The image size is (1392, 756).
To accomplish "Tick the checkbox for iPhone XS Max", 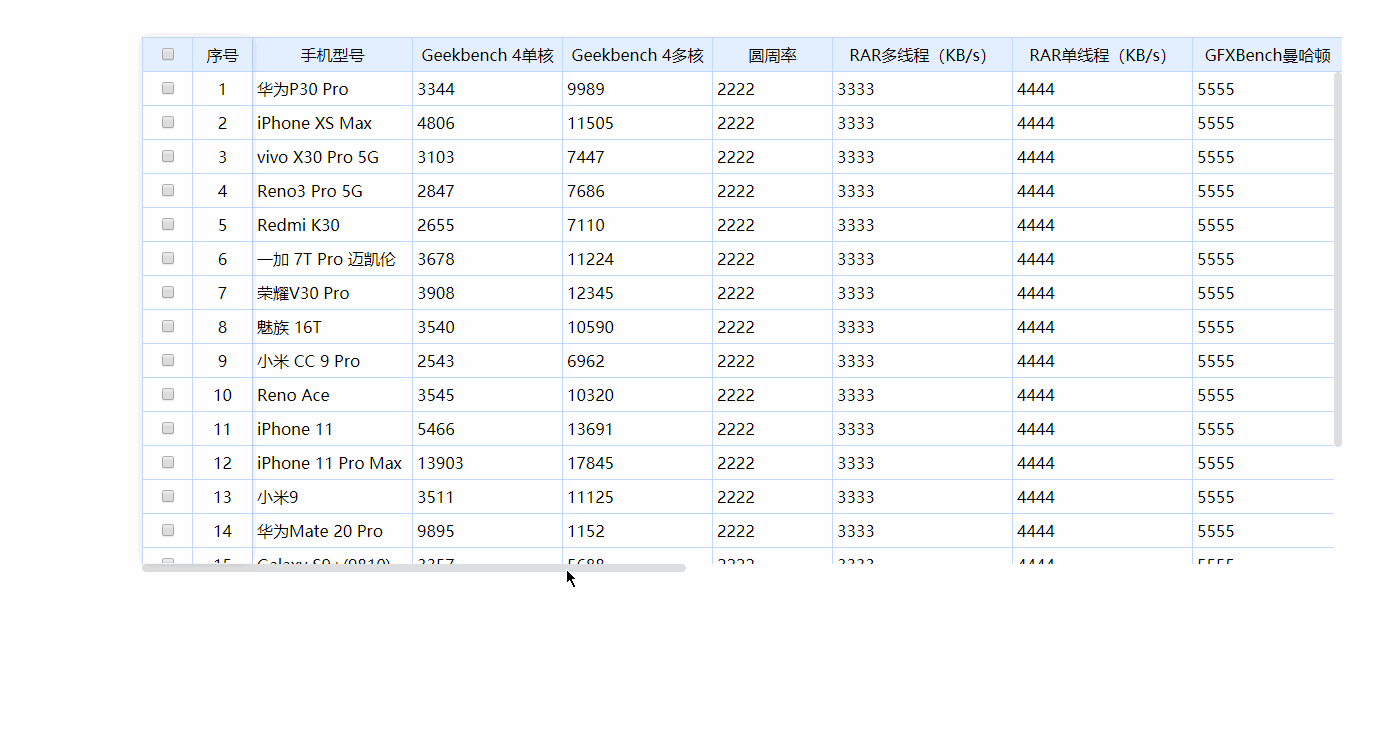I will coord(168,123).
